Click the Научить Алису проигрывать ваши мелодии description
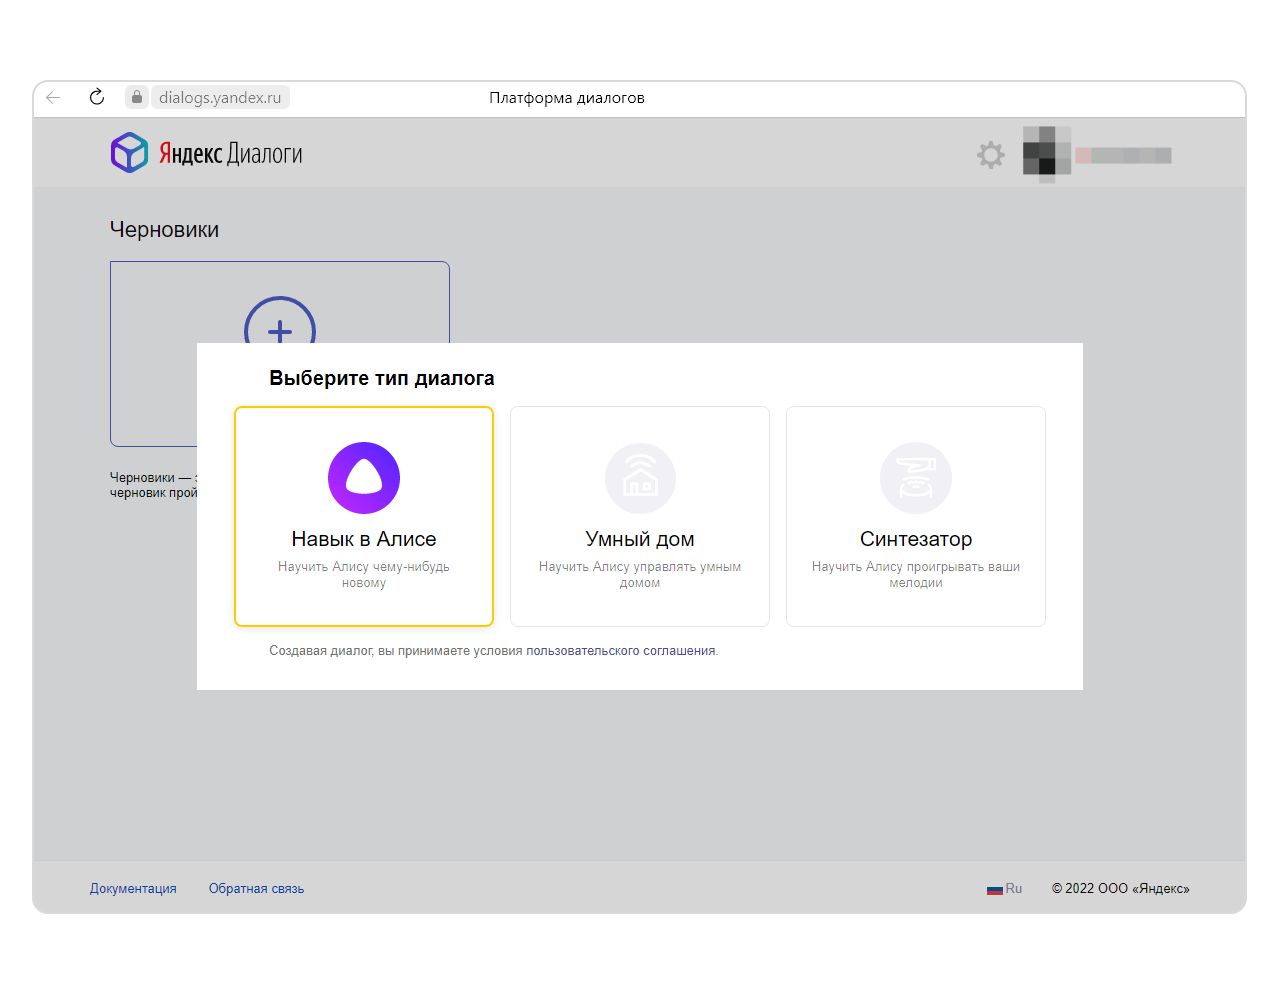Image resolution: width=1279 pixels, height=994 pixels. [x=916, y=575]
